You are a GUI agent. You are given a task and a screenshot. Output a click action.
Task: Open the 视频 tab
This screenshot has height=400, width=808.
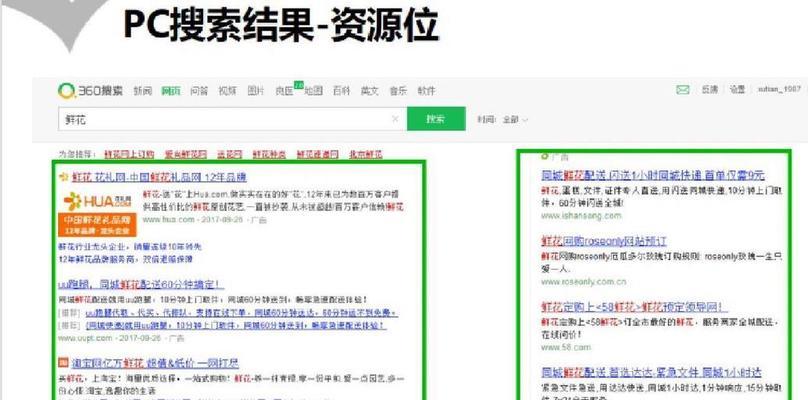click(x=227, y=91)
